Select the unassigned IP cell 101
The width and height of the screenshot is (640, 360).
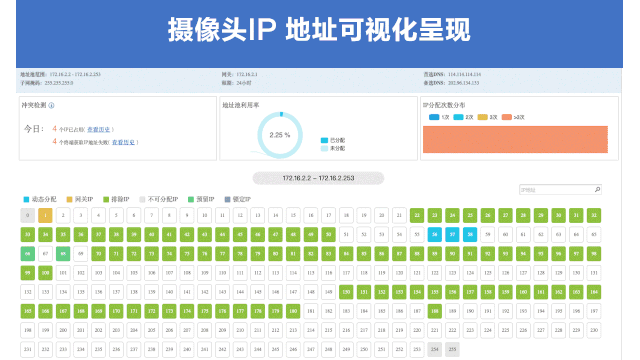coord(63,273)
